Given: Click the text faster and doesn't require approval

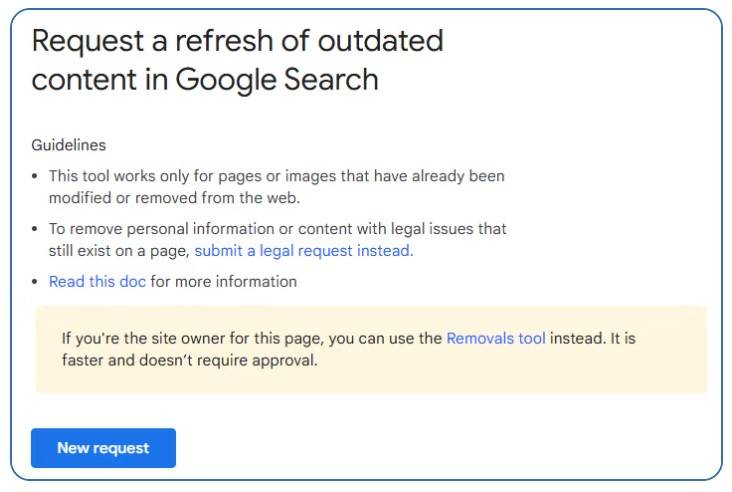Looking at the screenshot, I should tap(190, 360).
